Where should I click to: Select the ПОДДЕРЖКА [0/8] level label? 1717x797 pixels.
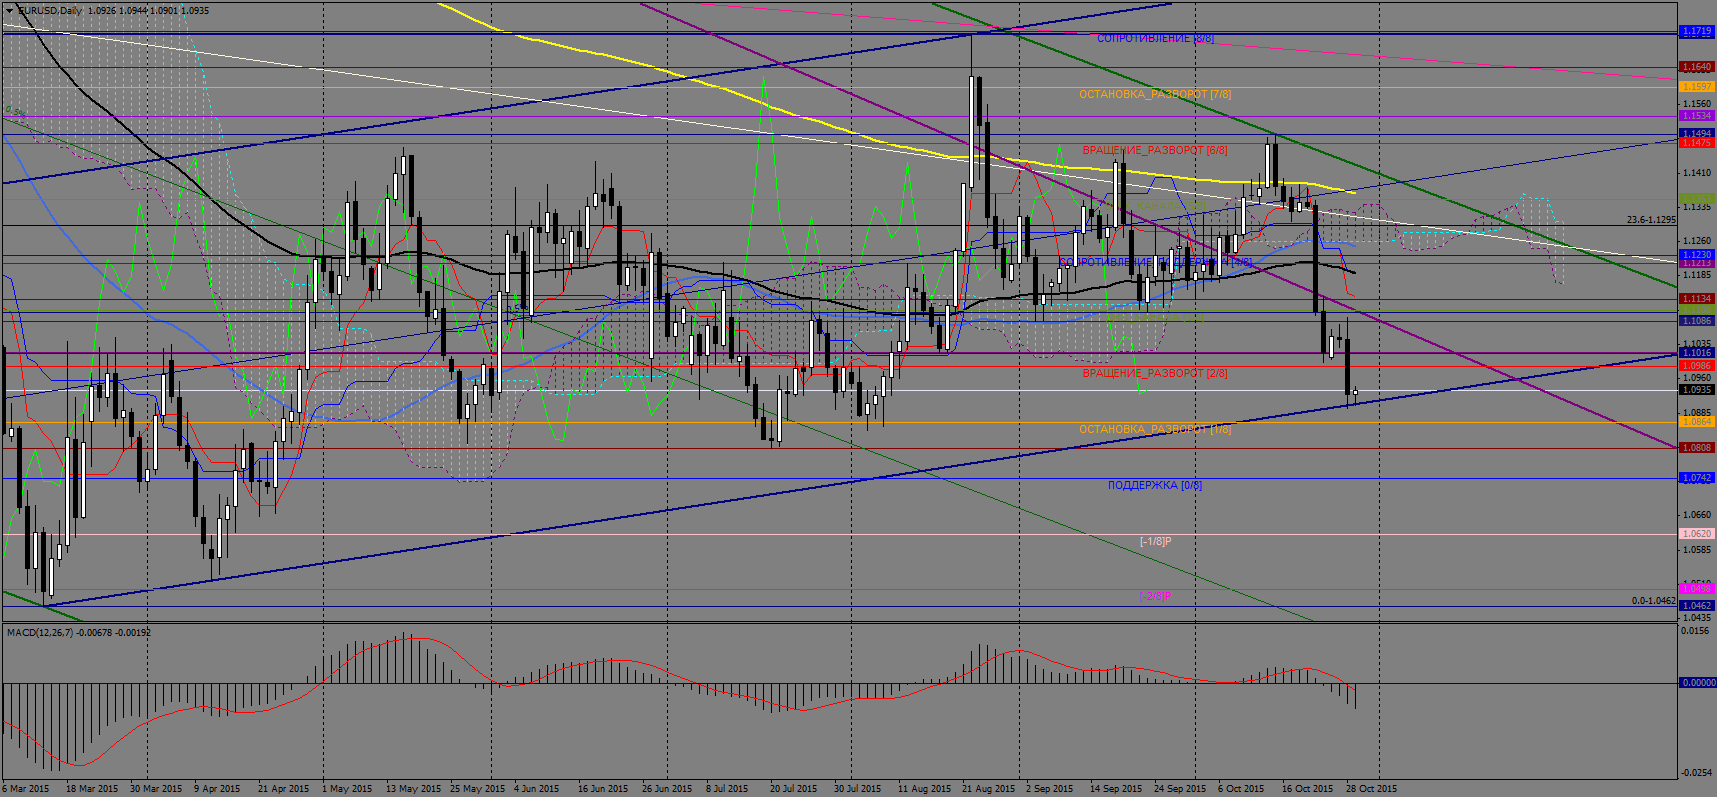(1155, 485)
